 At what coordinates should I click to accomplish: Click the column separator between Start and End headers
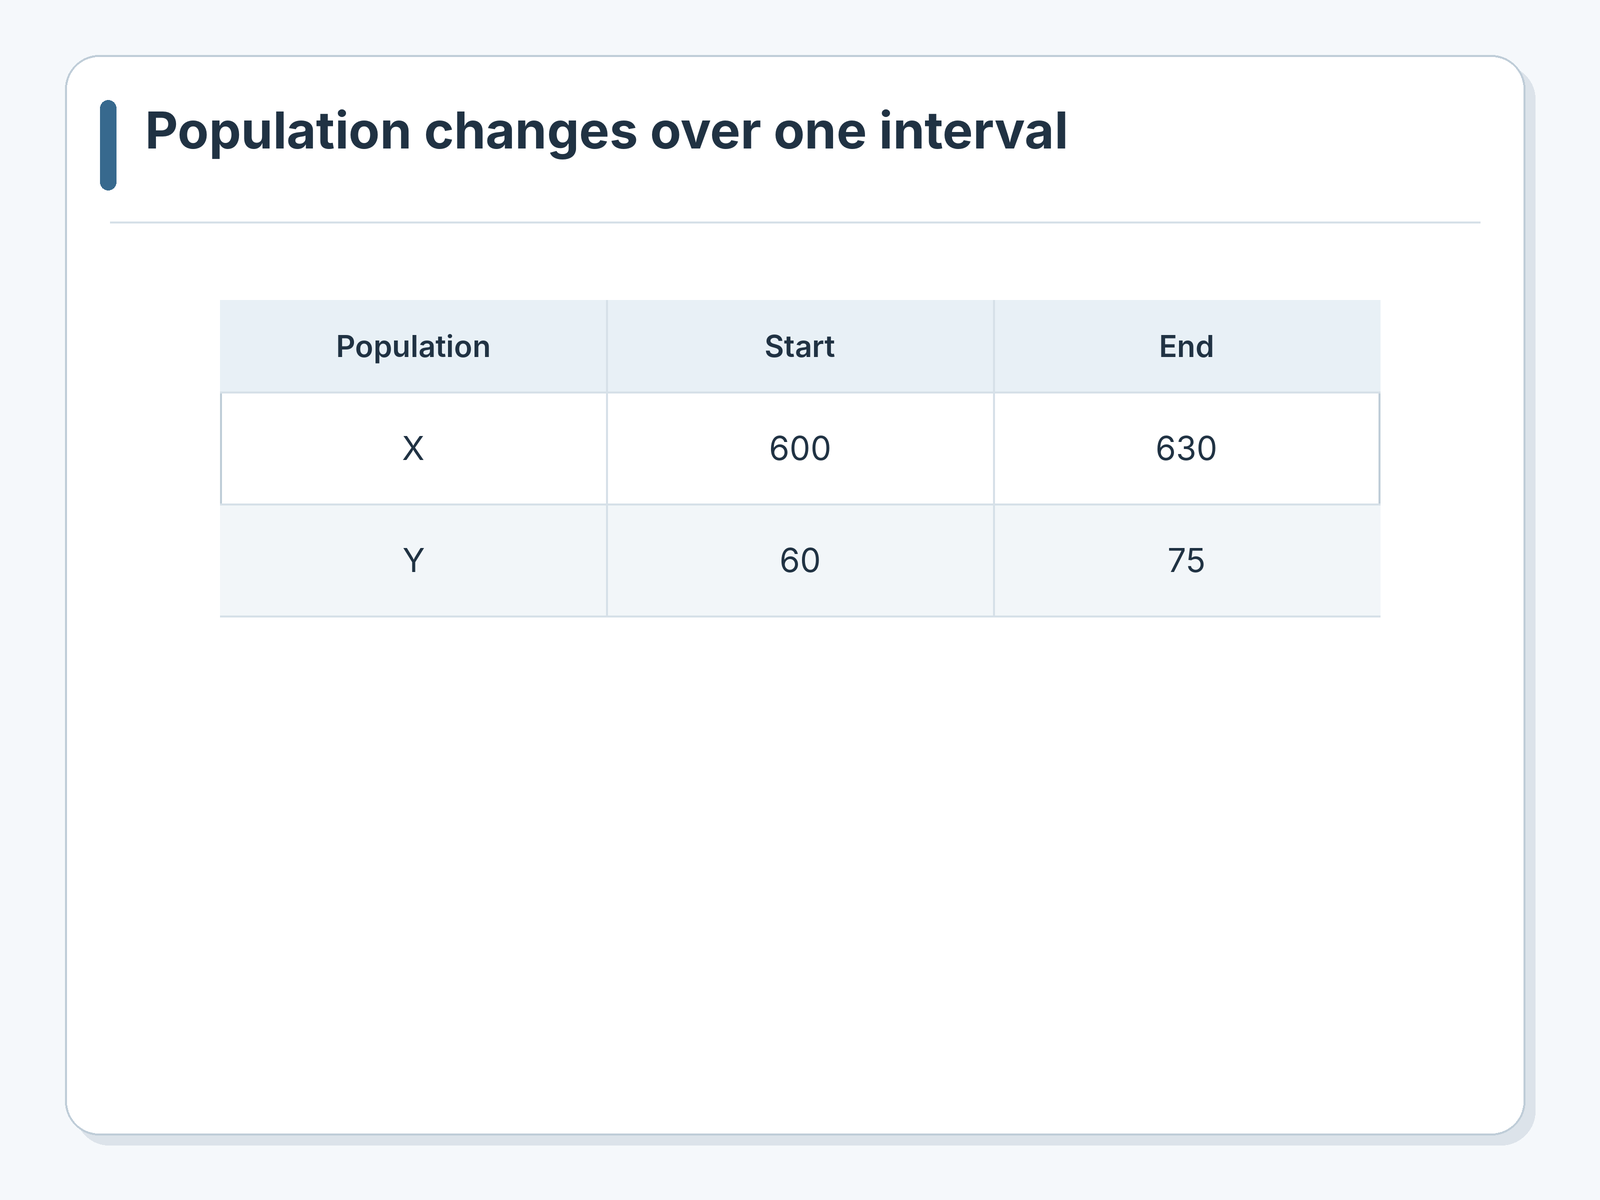[x=994, y=346]
